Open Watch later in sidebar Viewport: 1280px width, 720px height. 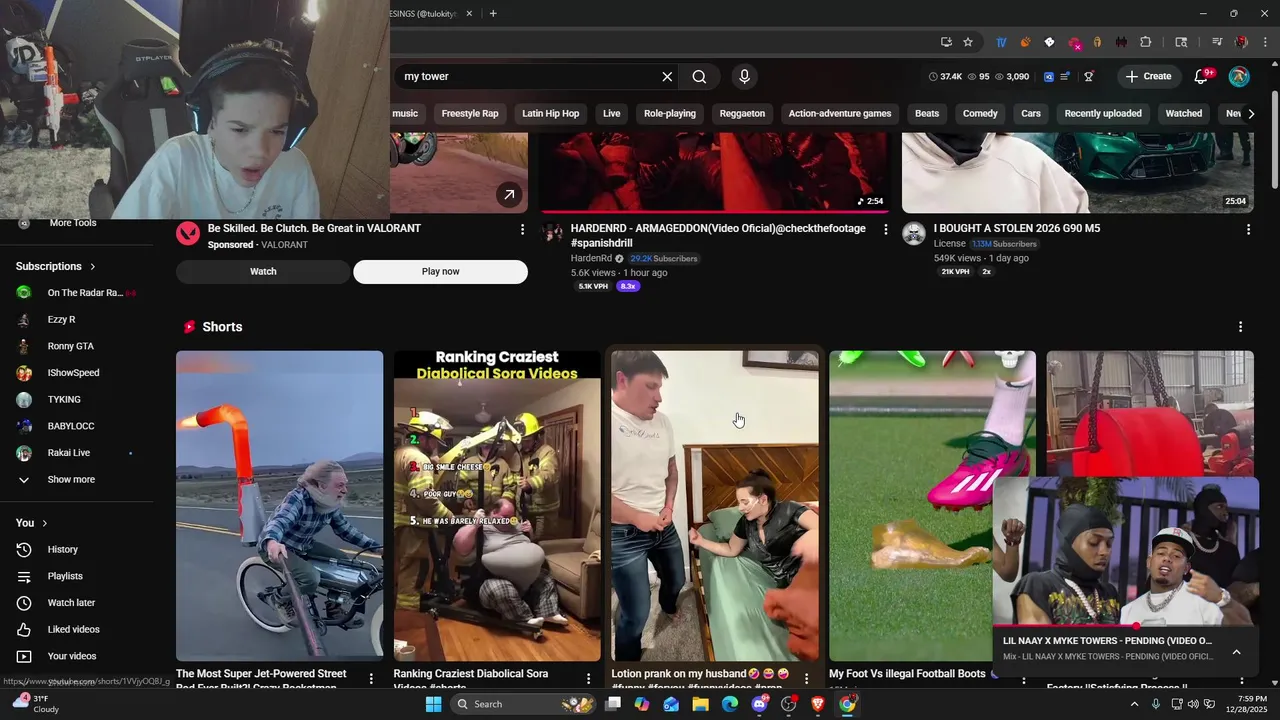pyautogui.click(x=70, y=603)
